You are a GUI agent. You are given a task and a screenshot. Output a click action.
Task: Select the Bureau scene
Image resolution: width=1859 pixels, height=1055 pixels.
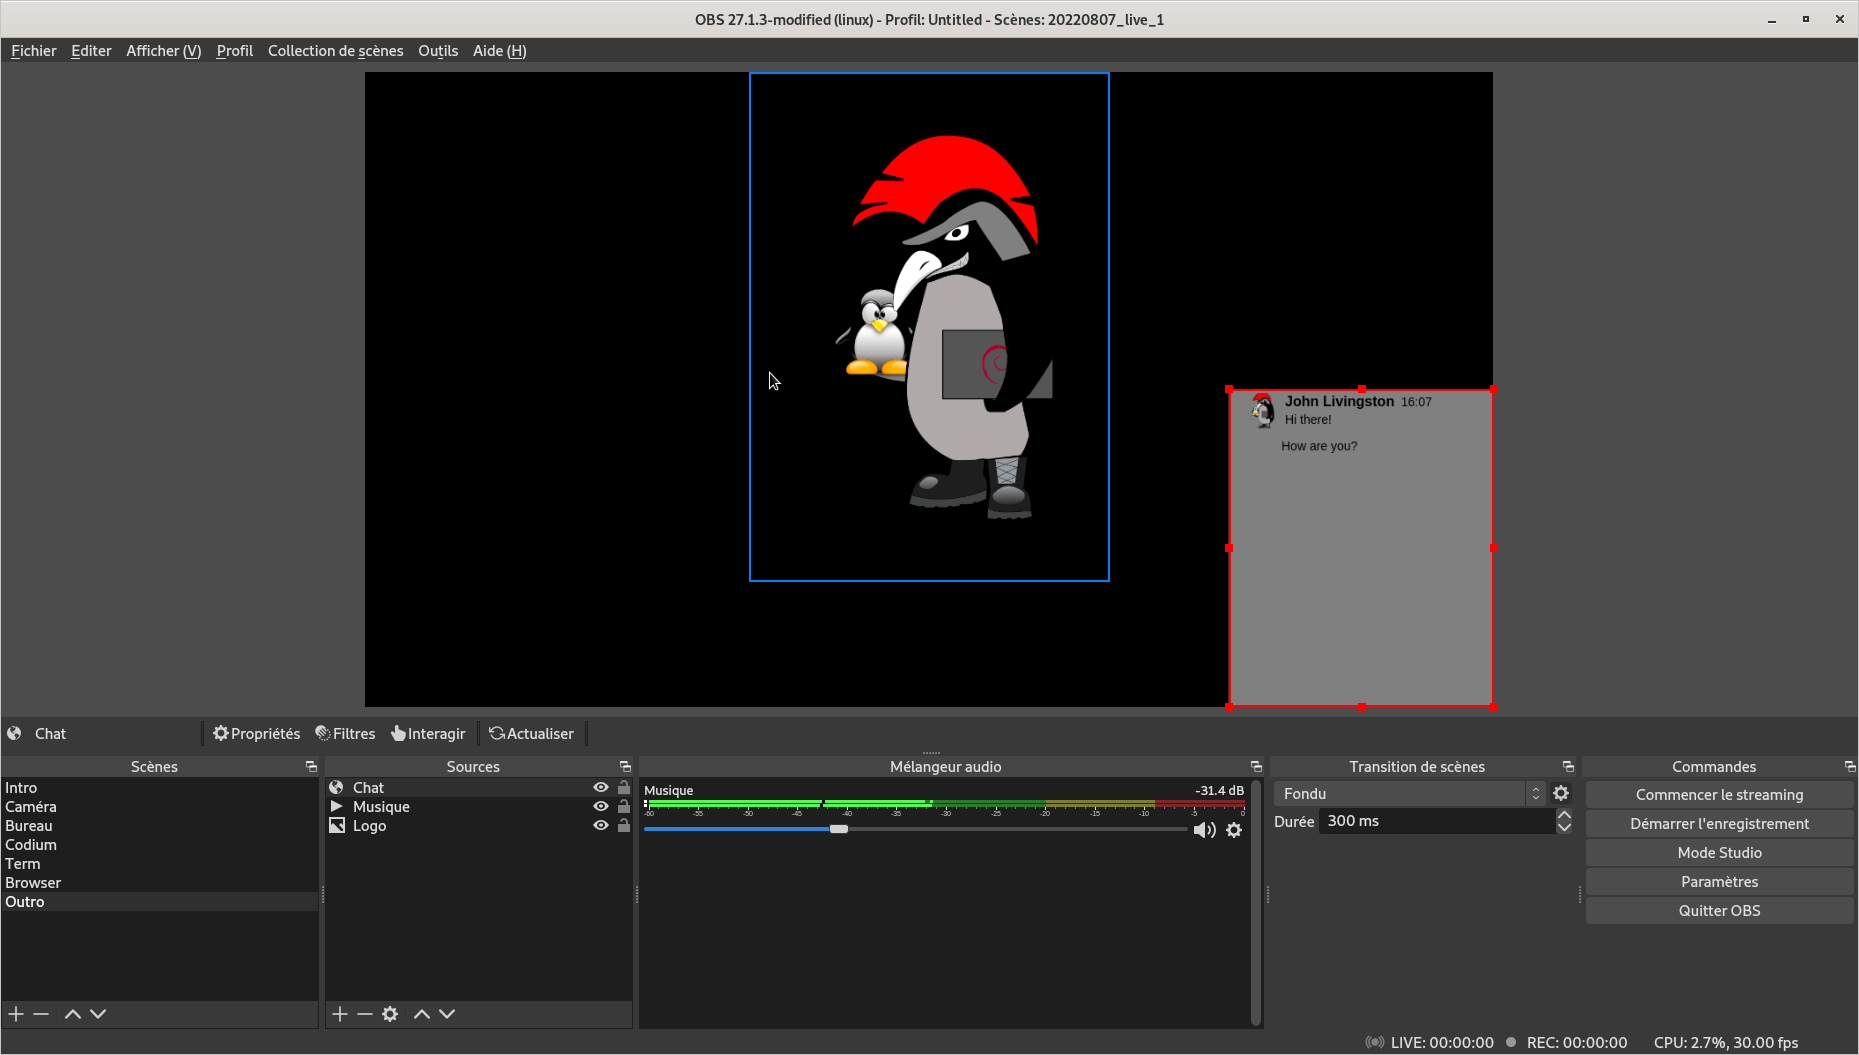[160, 826]
